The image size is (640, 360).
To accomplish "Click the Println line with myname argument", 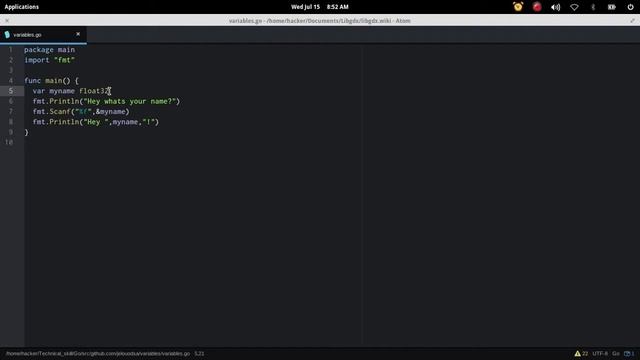I will click(x=96, y=122).
